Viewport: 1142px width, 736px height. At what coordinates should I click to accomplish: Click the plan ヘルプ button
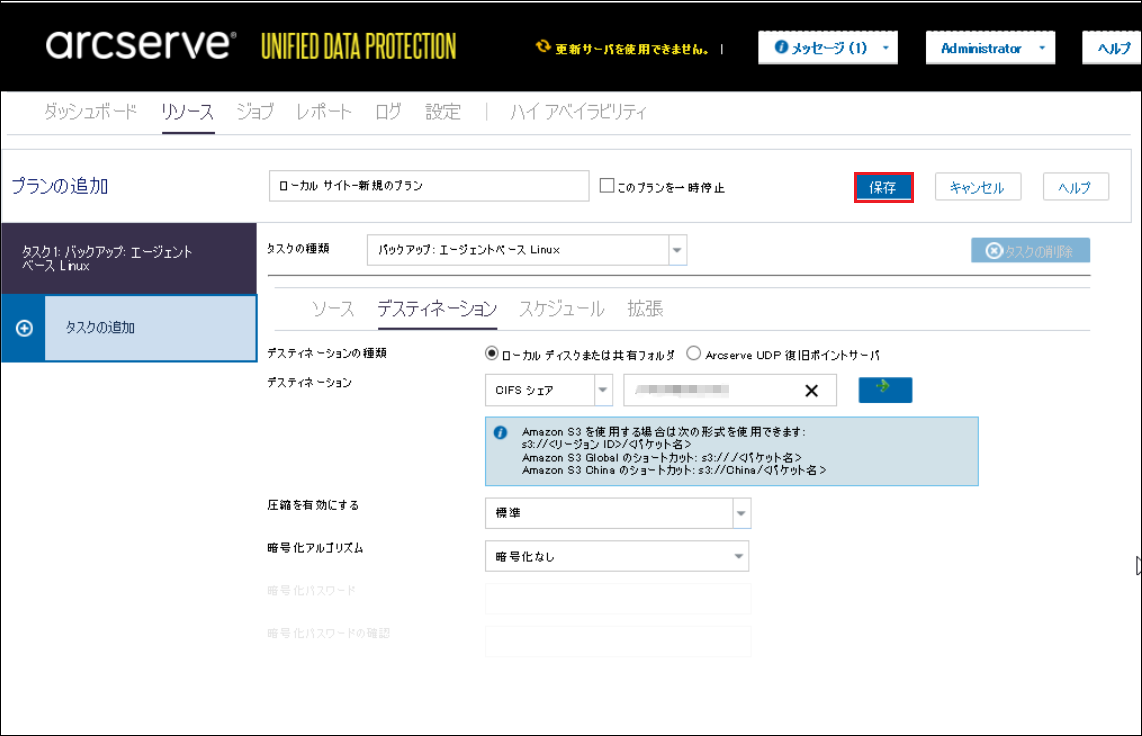pos(1075,187)
